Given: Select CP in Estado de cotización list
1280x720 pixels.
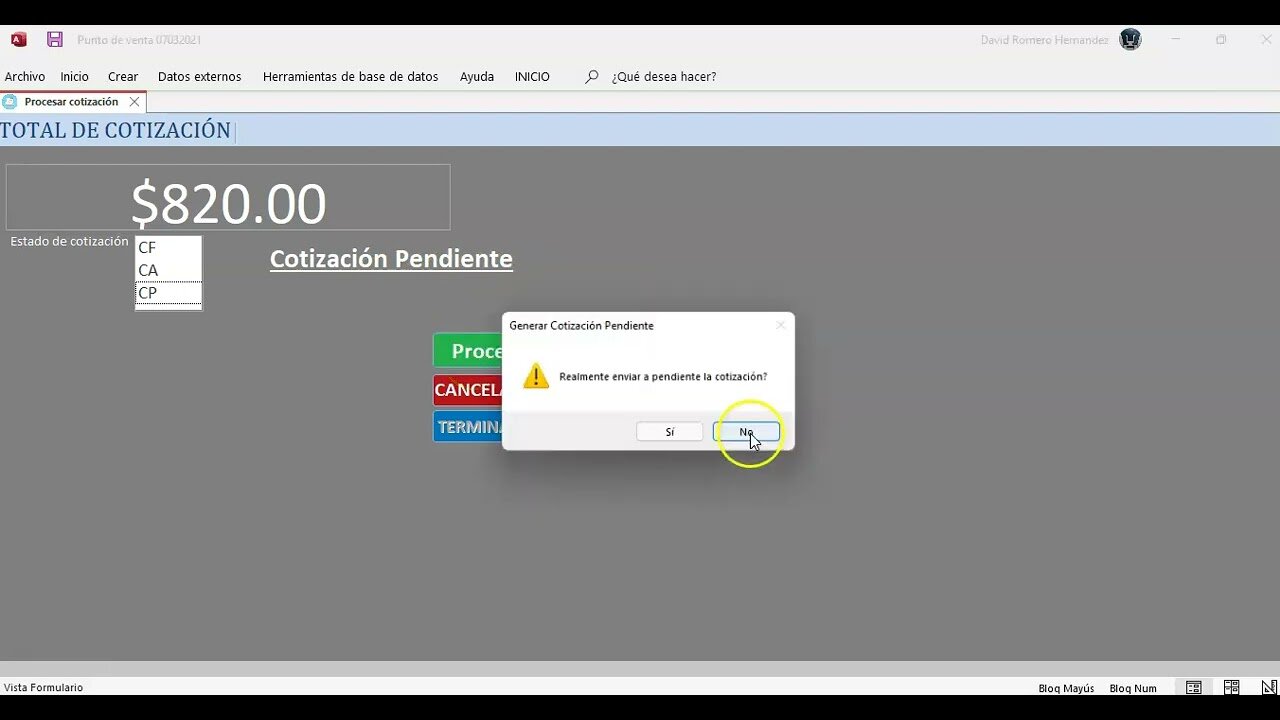Looking at the screenshot, I should (168, 293).
